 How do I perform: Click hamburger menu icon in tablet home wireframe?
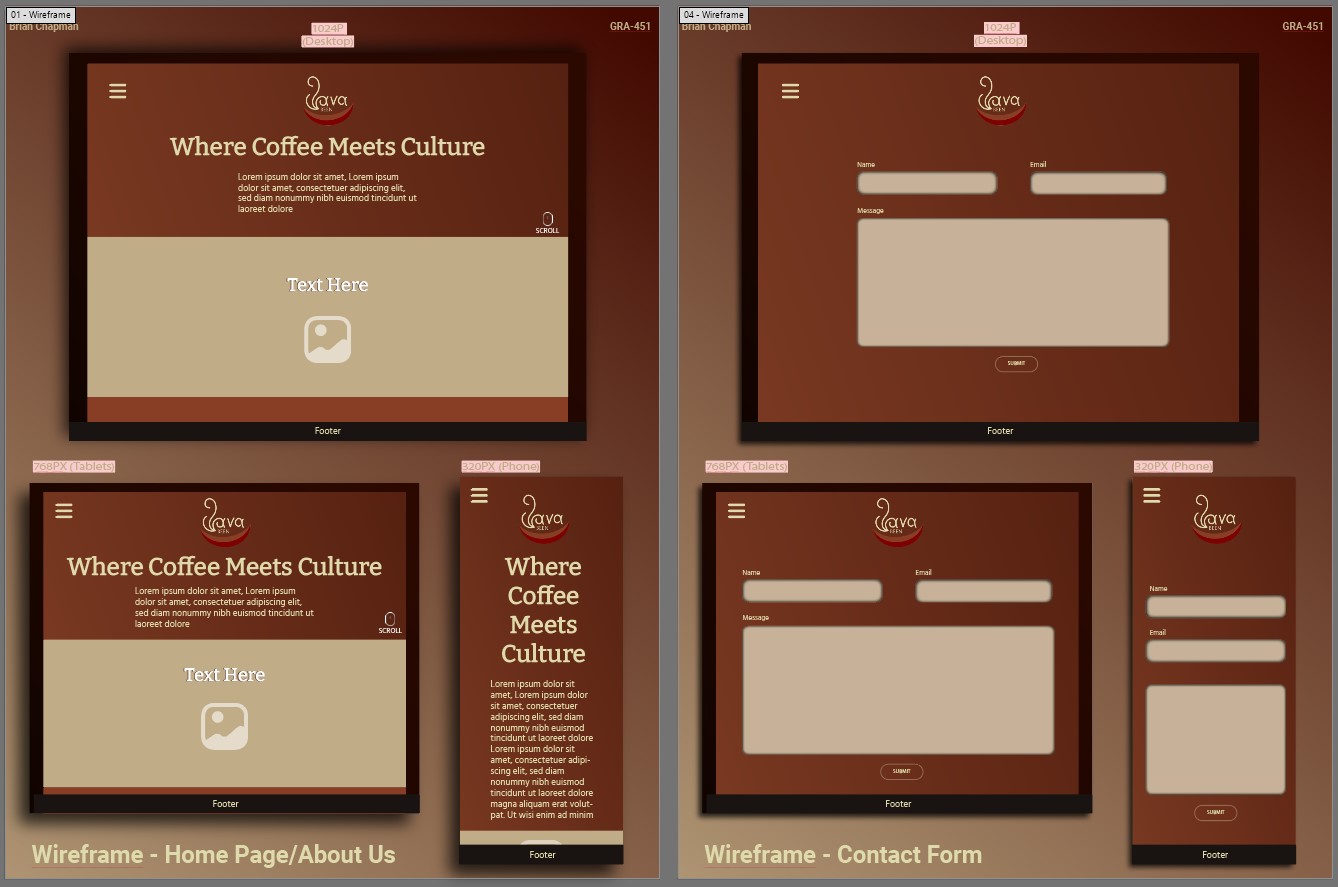[64, 511]
